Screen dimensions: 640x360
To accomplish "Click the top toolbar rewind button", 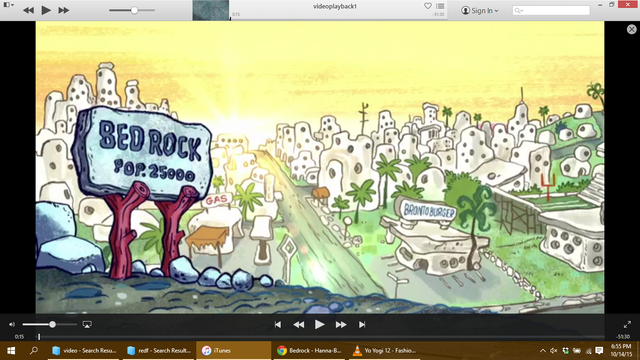I will (28, 10).
